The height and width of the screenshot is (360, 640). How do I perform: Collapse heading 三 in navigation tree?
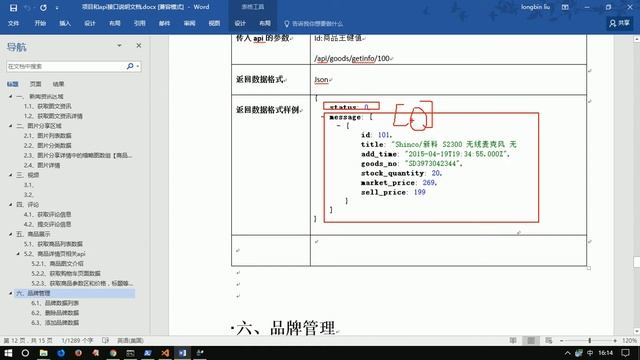(11, 175)
